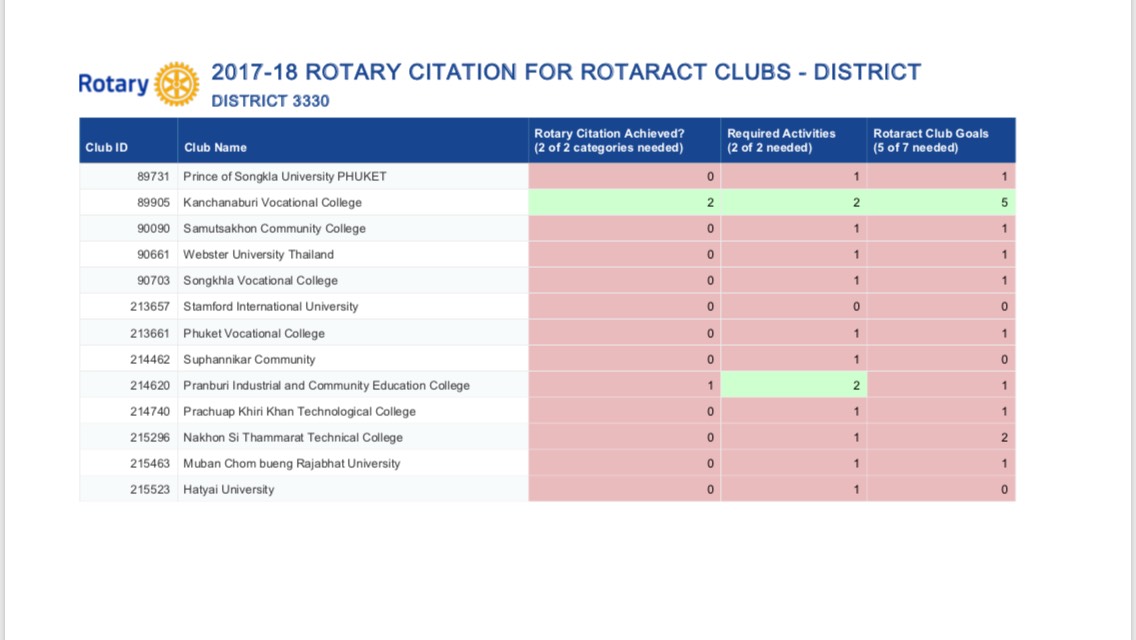Select club ID 90661
Screen dimensions: 1136x640
[x=153, y=254]
